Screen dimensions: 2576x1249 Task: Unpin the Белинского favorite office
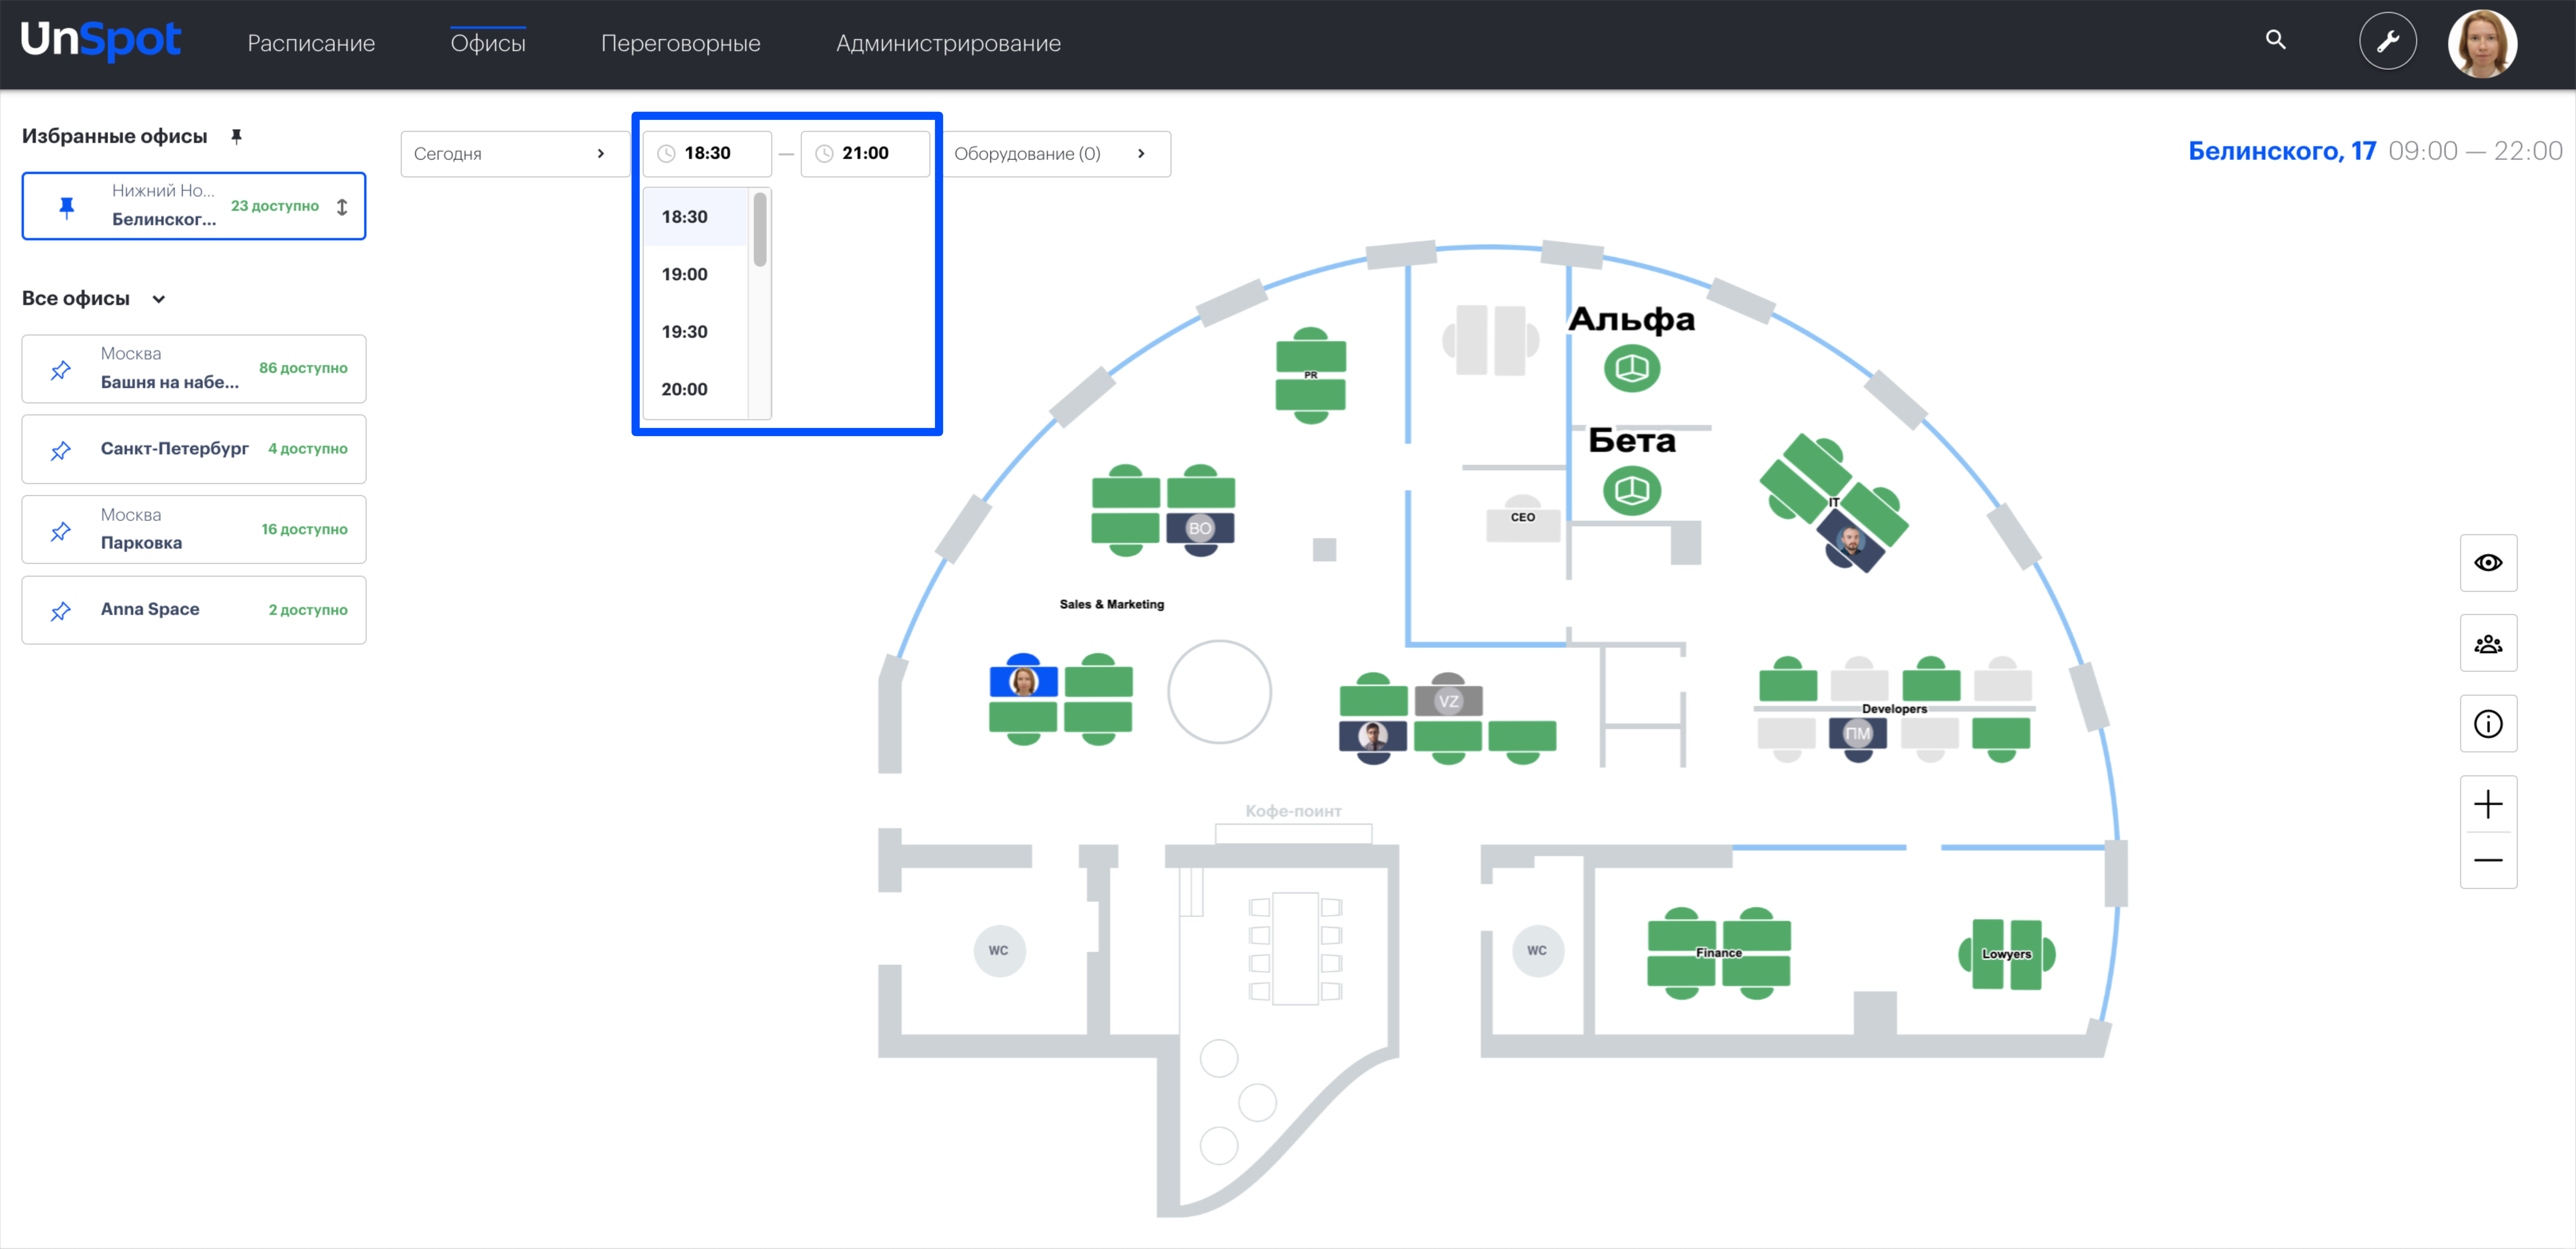point(67,207)
